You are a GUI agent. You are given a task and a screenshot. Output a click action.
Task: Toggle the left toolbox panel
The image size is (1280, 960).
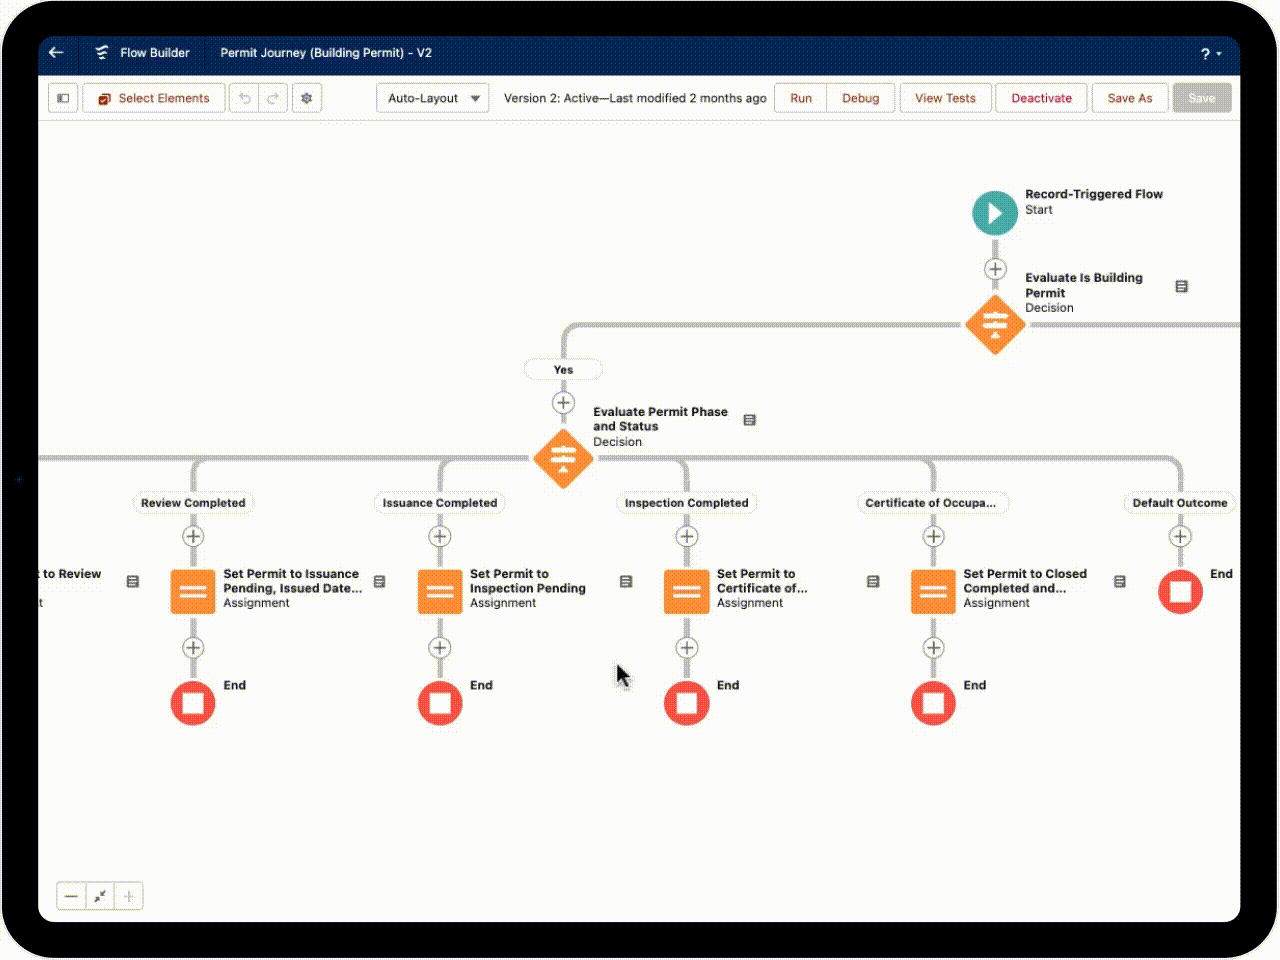63,98
